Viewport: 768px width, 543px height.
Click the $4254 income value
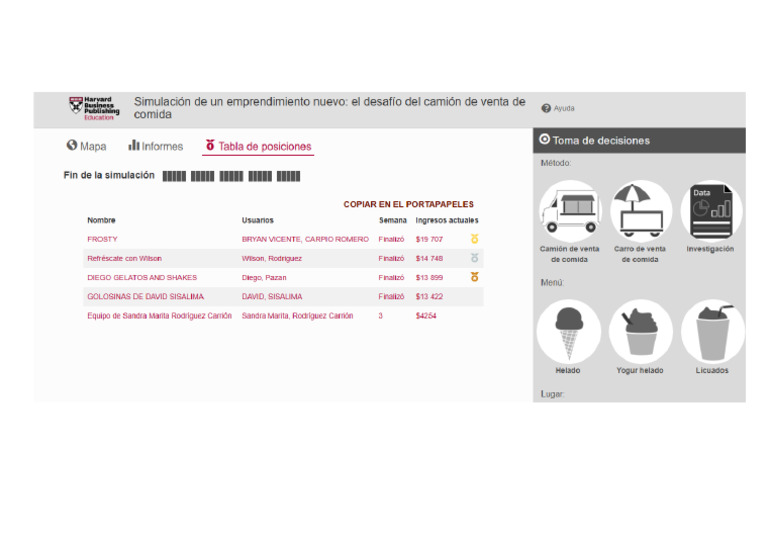click(426, 315)
